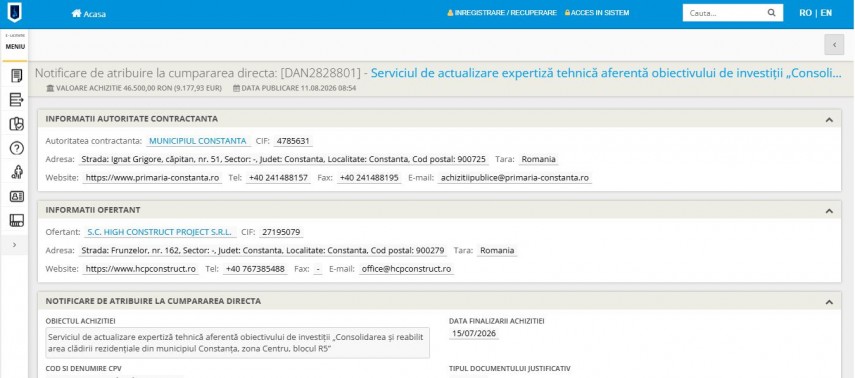Select phone +40 241488157
855x378 pixels.
tap(278, 178)
